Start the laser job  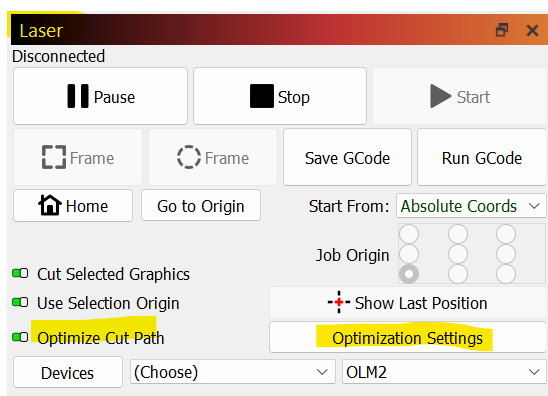pos(460,96)
